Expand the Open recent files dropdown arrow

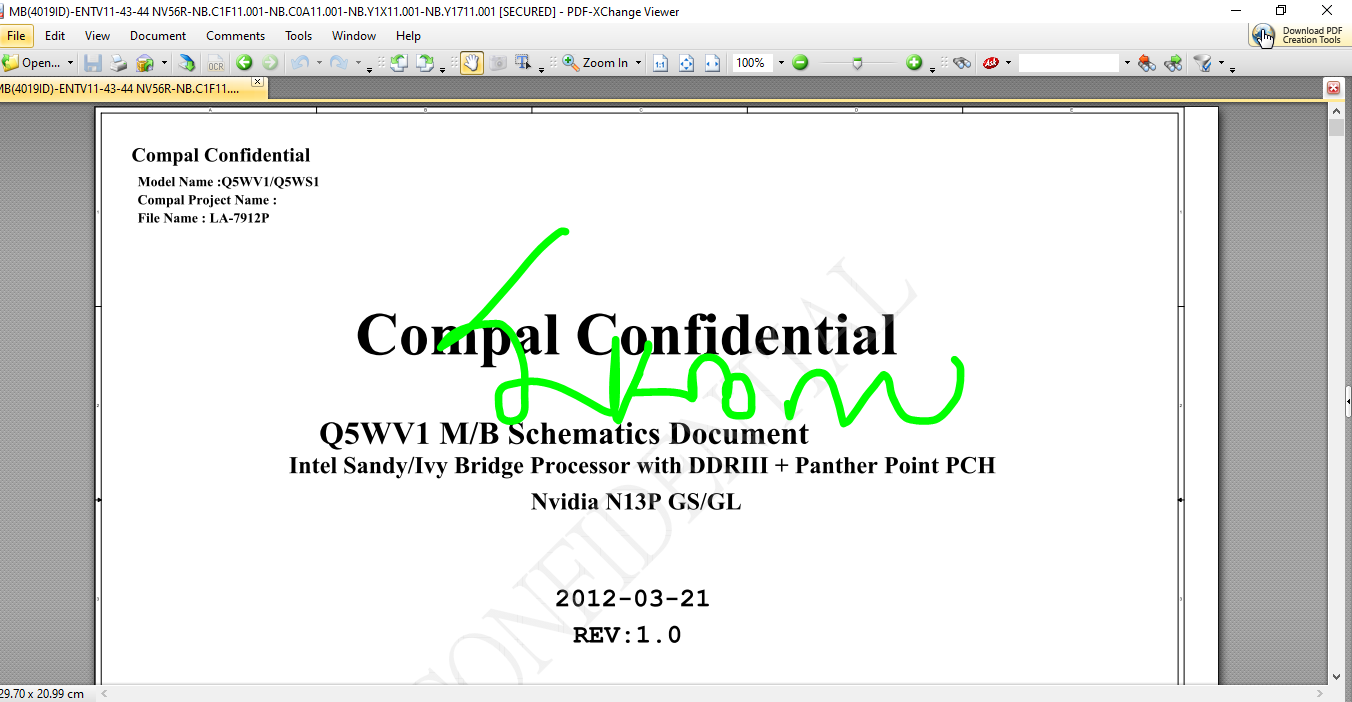[70, 63]
